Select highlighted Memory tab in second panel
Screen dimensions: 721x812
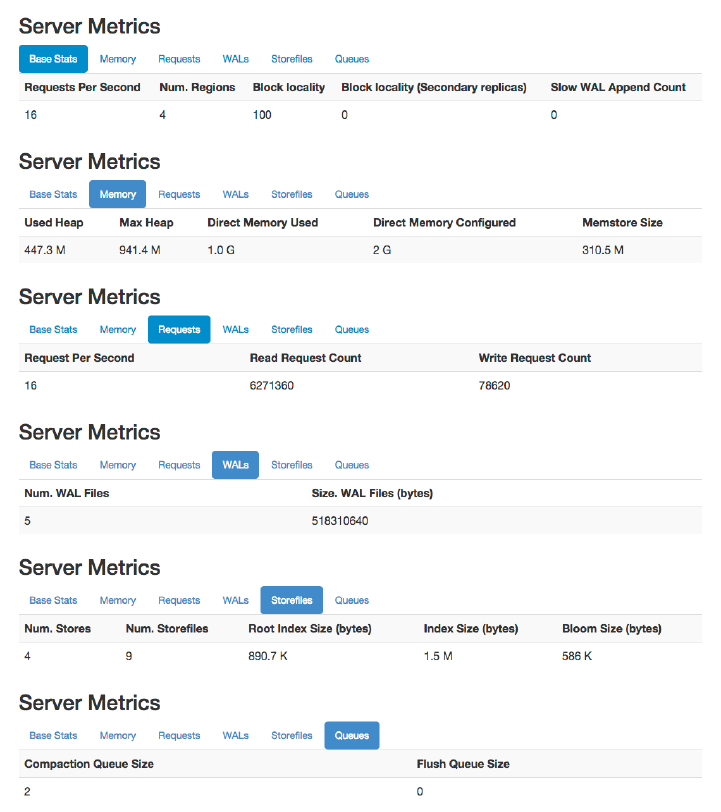118,194
